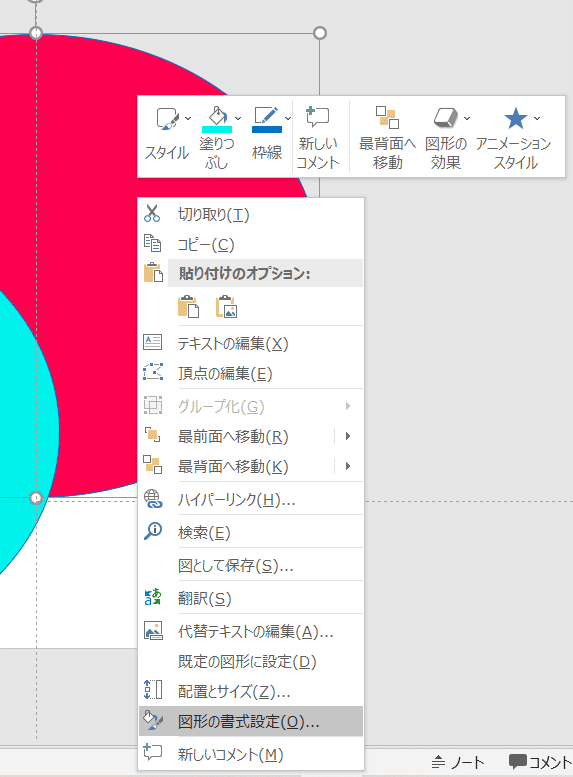Click the cyan fill color bar swatch

pos(217,129)
